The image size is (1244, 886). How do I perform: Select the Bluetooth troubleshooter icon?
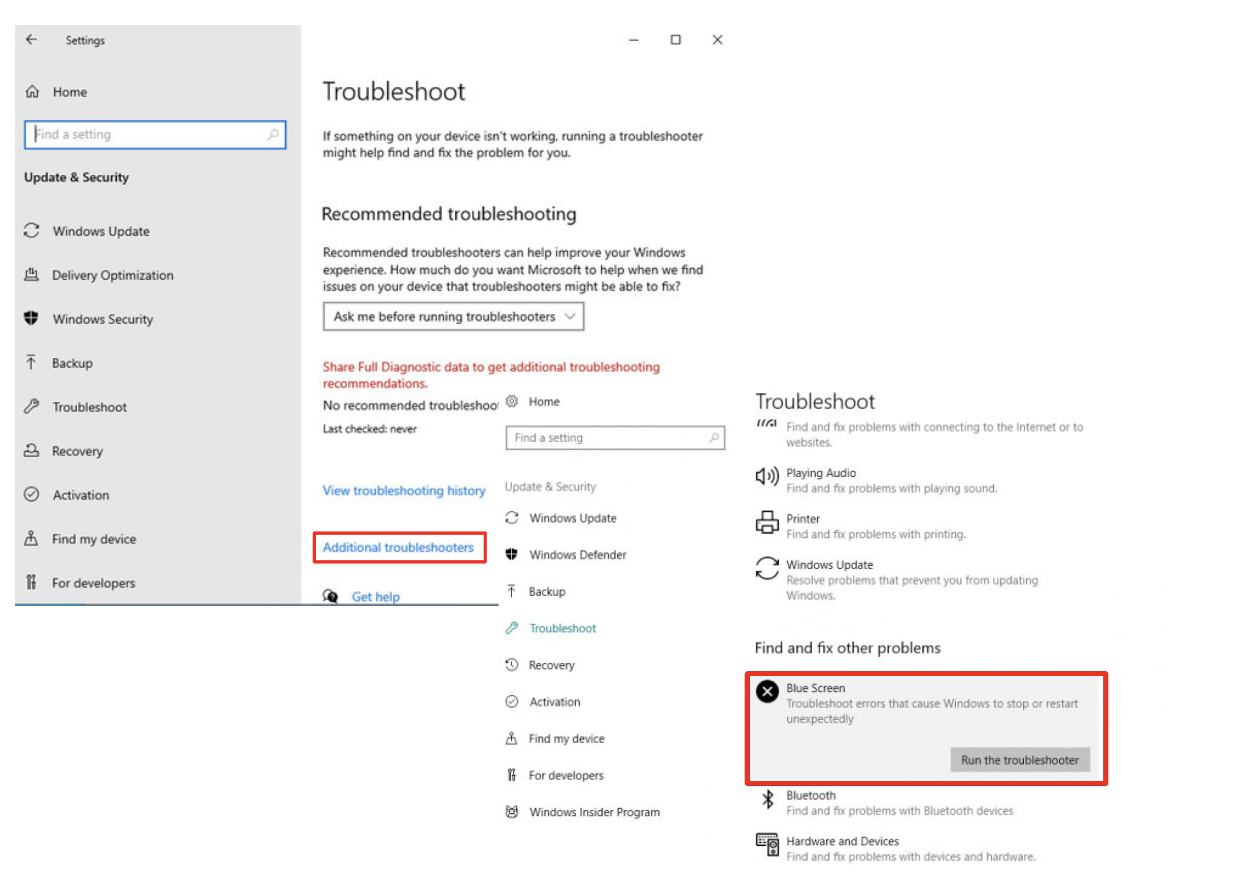[x=768, y=800]
